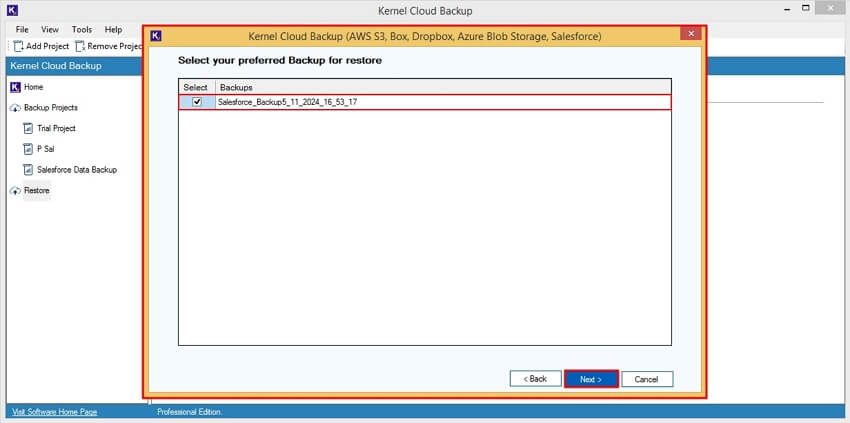Click the Backup Projects cloud icon
This screenshot has width=850, height=423.
[15, 108]
